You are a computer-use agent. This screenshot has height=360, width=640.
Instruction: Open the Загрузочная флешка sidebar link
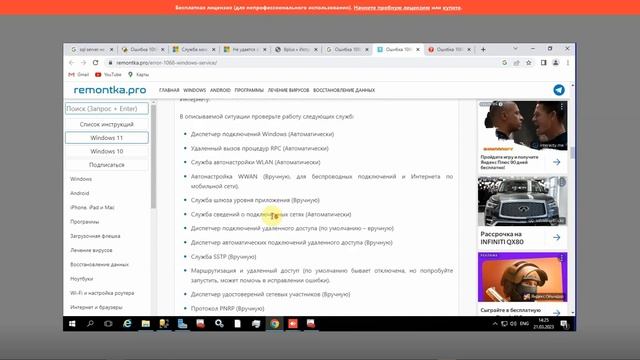(95, 236)
